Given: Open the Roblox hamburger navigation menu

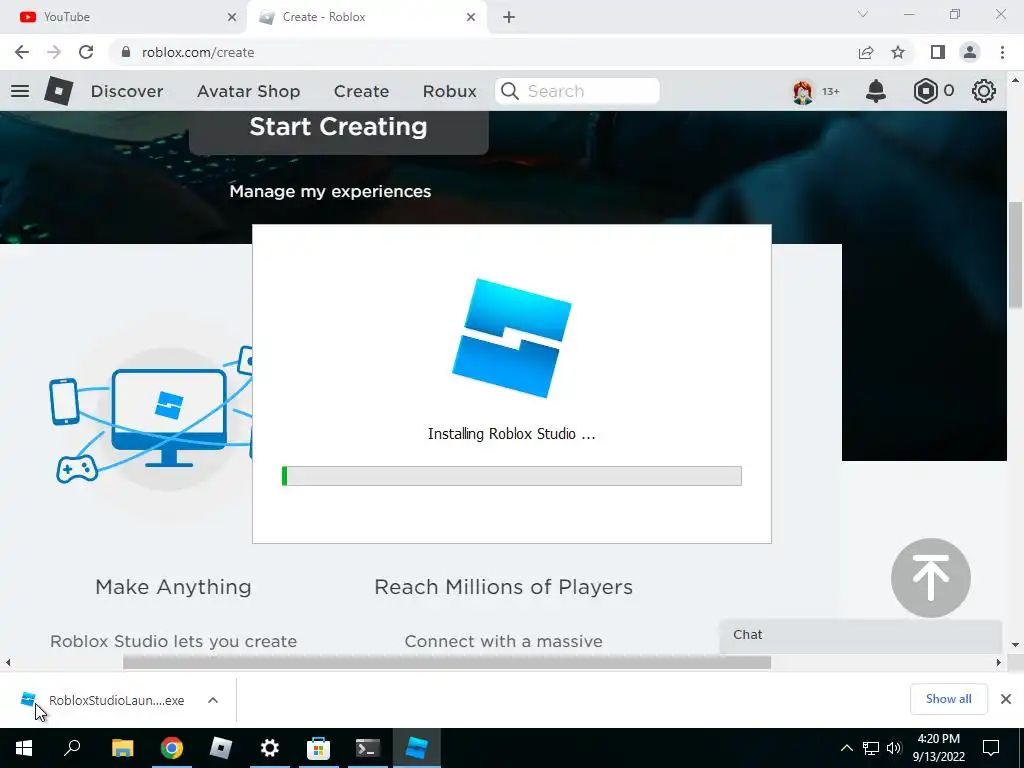Looking at the screenshot, I should point(20,91).
